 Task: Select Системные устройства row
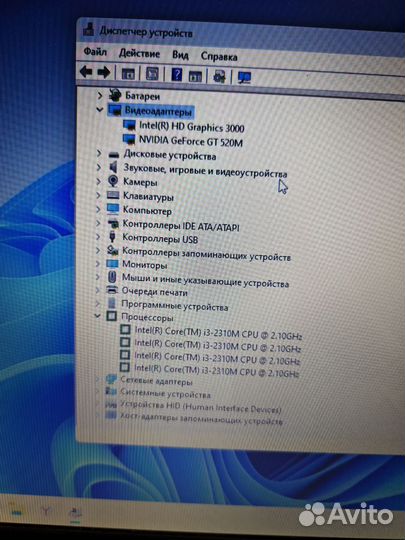(x=165, y=393)
